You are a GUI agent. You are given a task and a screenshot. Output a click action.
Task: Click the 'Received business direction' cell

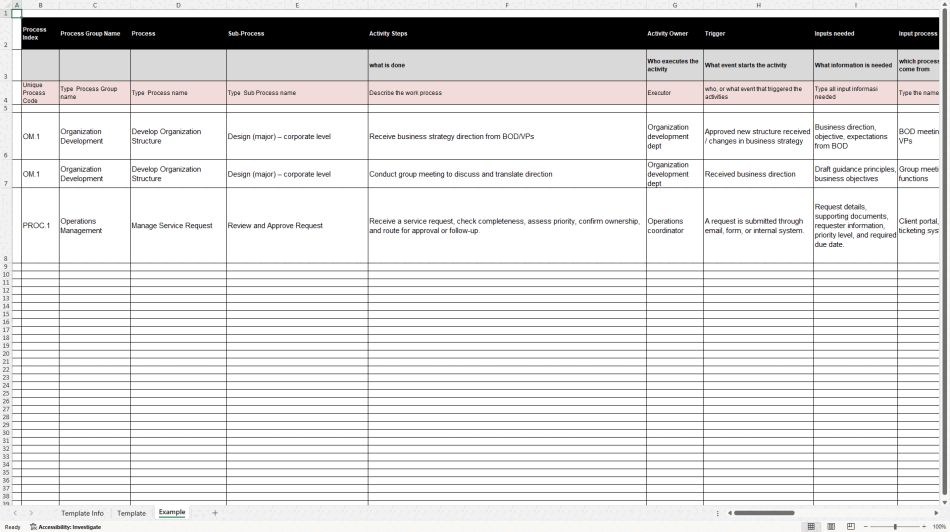click(x=758, y=174)
